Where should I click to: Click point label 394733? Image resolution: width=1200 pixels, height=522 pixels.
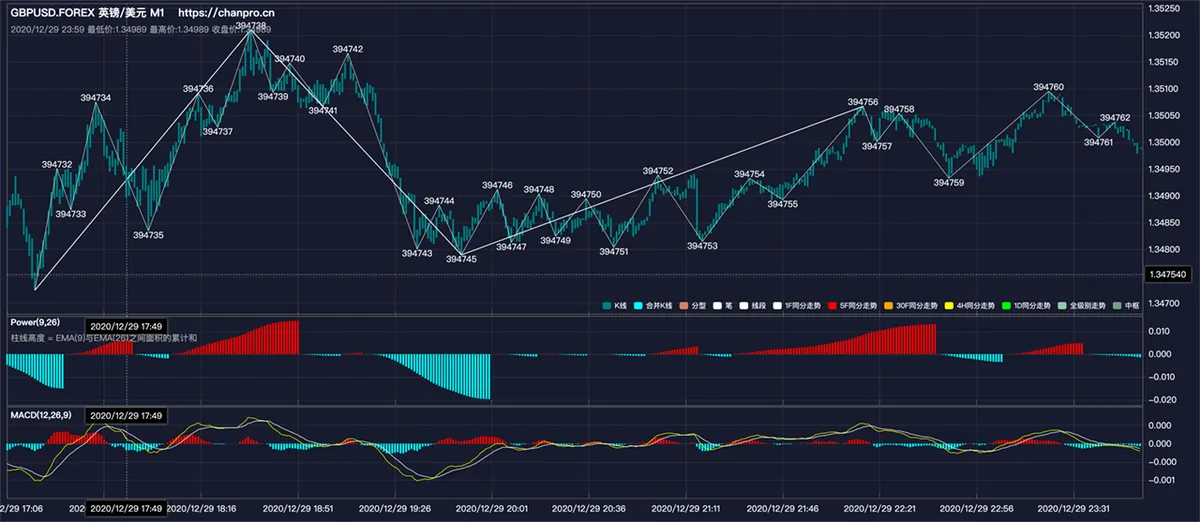click(70, 214)
